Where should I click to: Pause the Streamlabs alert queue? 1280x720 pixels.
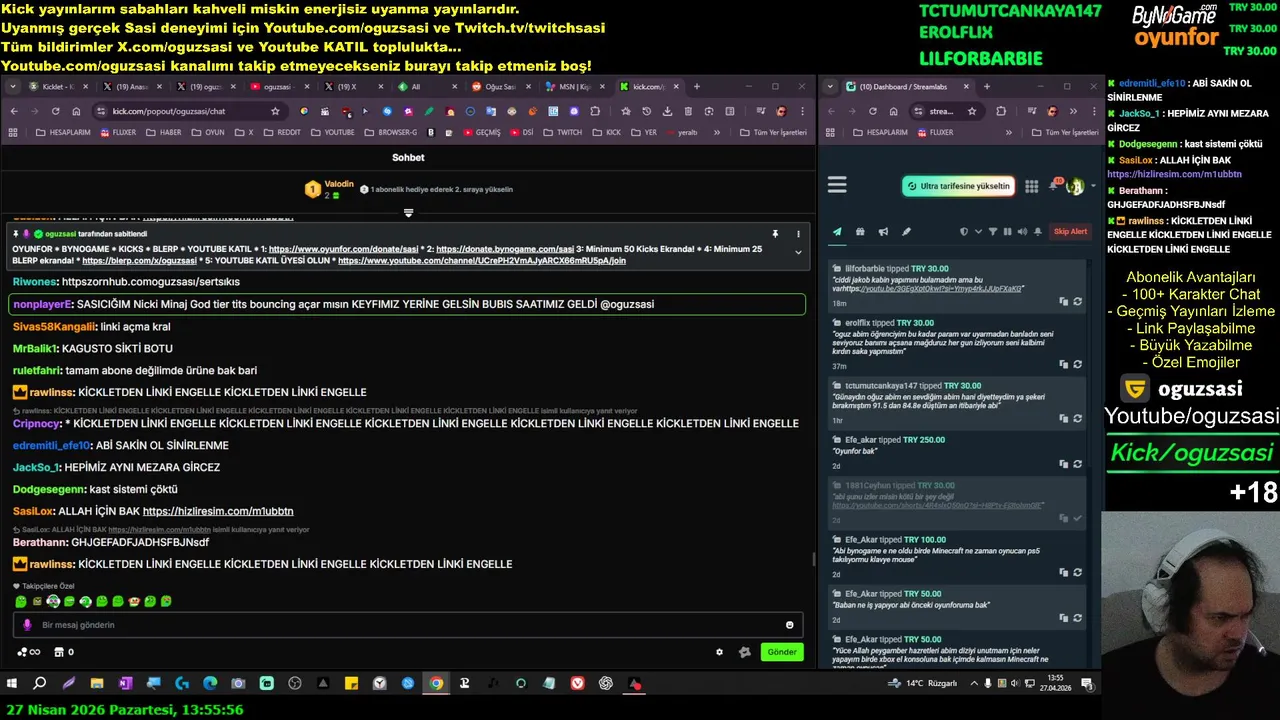[x=1007, y=232]
